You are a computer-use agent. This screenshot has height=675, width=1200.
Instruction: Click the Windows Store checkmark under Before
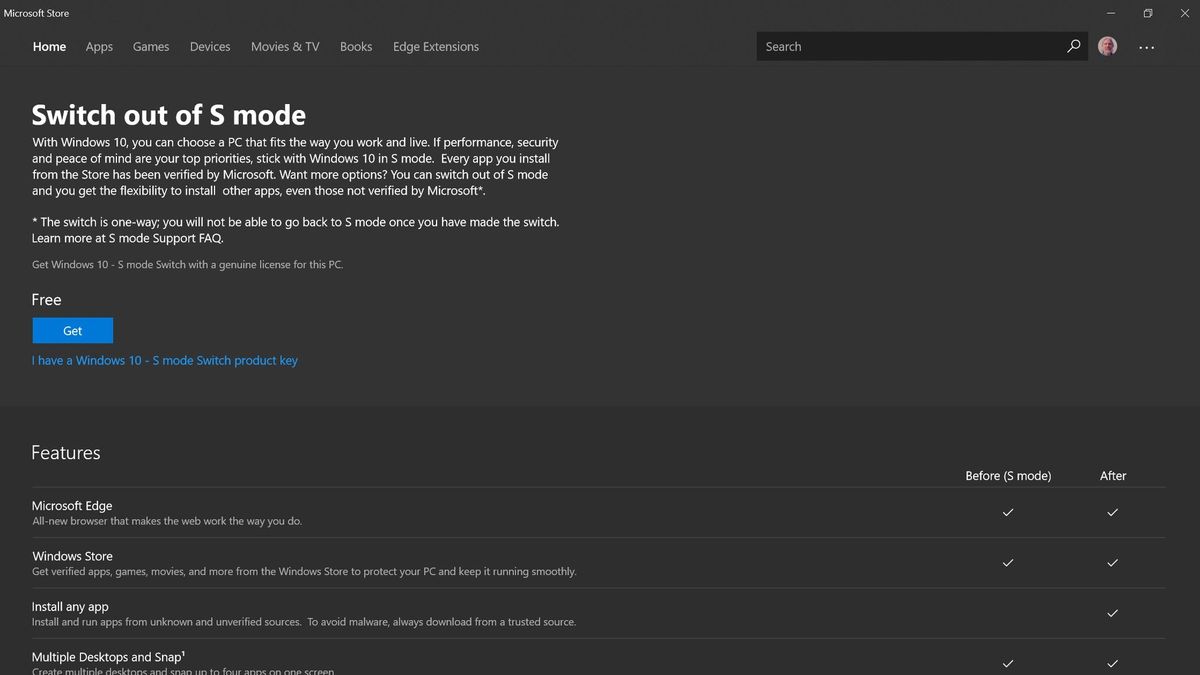click(x=1007, y=563)
